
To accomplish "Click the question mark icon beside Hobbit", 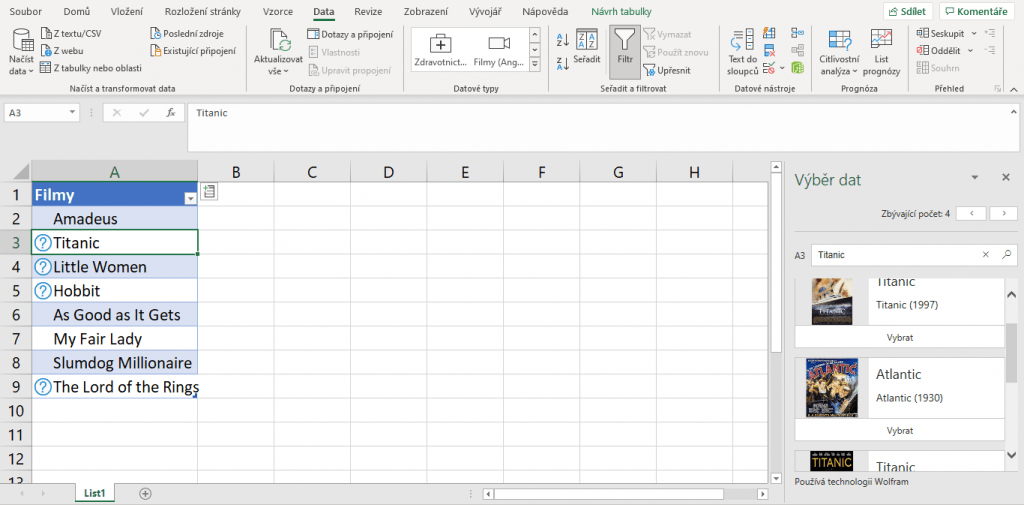I will pos(42,291).
